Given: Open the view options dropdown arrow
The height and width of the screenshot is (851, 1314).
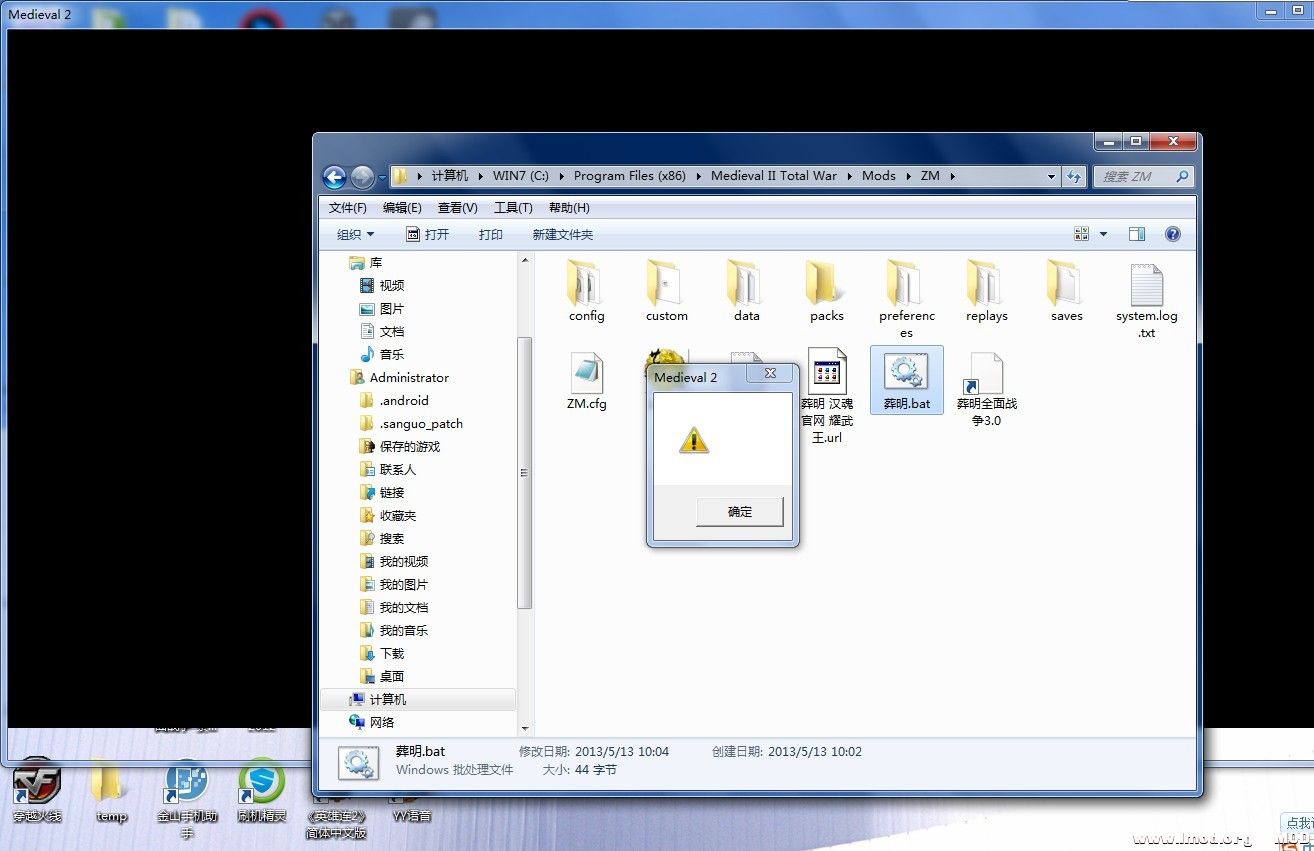Looking at the screenshot, I should [1104, 234].
